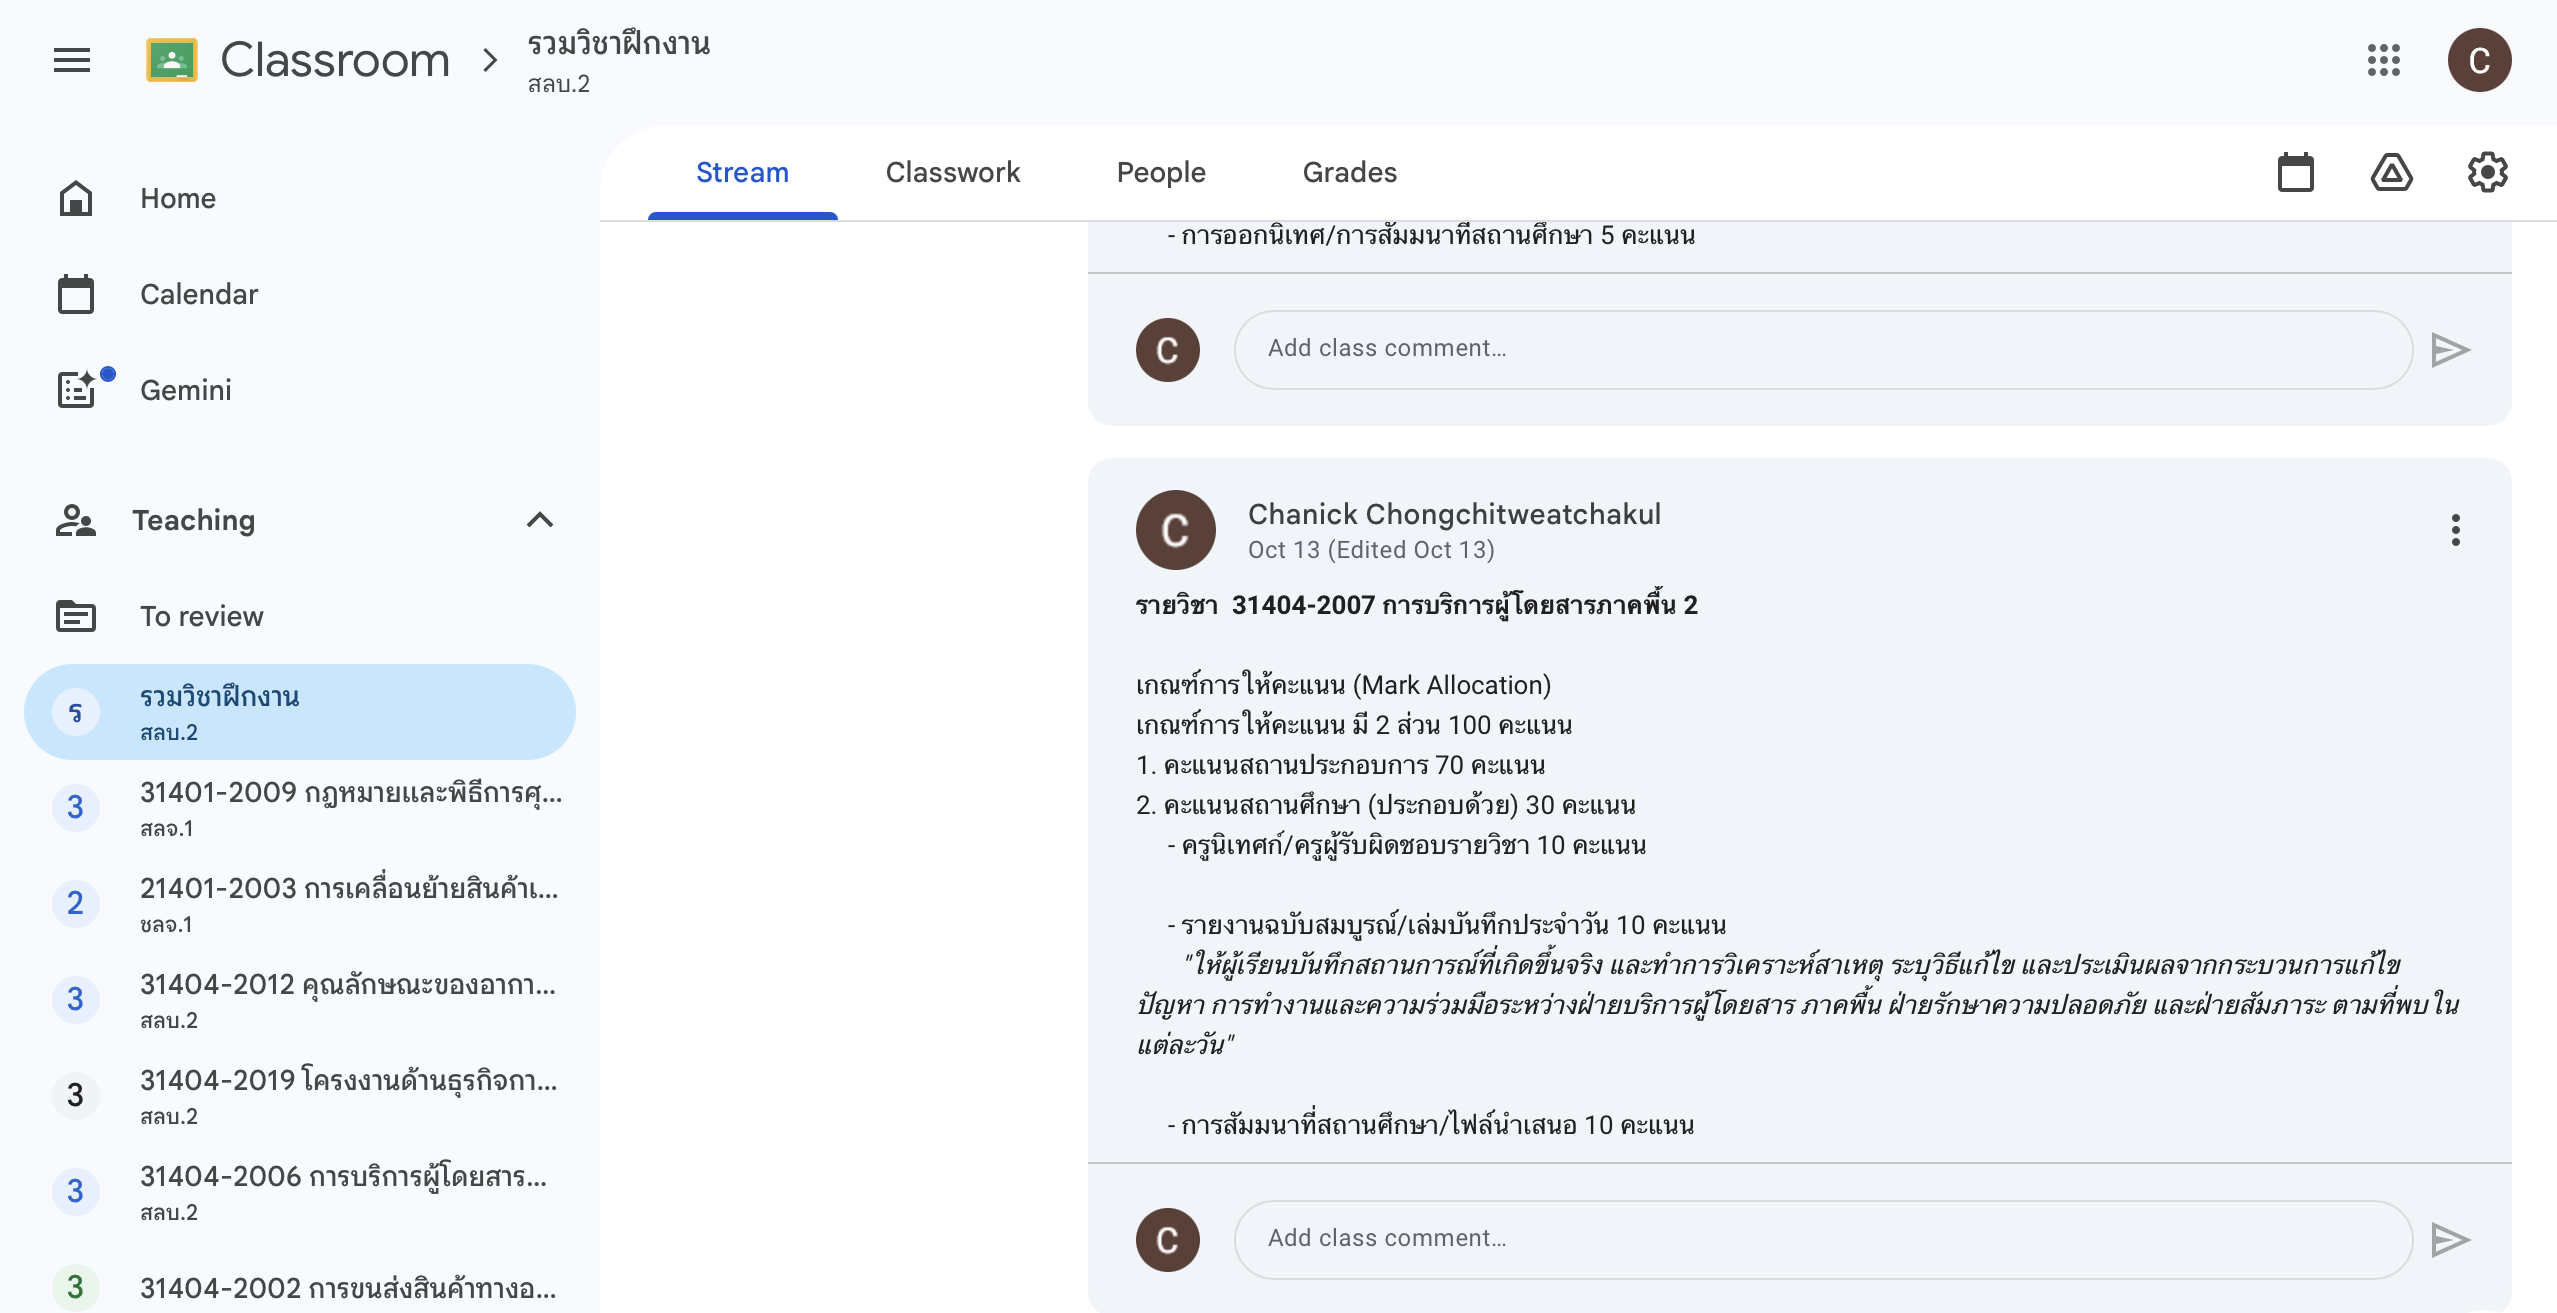2557x1313 pixels.
Task: Click class badge for 31401-2009
Action: coord(76,808)
